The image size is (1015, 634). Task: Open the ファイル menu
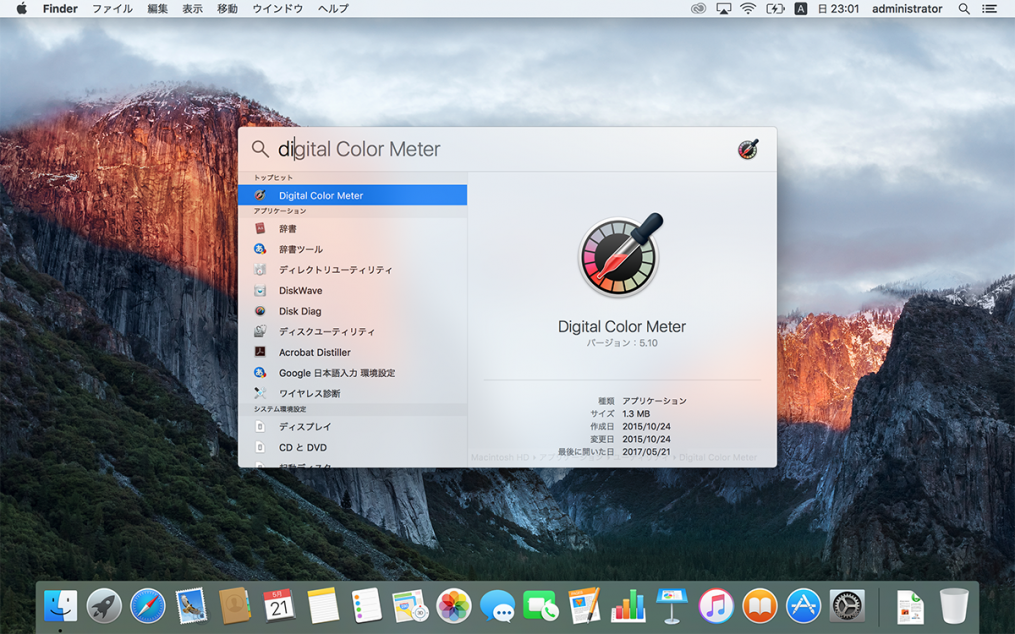112,8
